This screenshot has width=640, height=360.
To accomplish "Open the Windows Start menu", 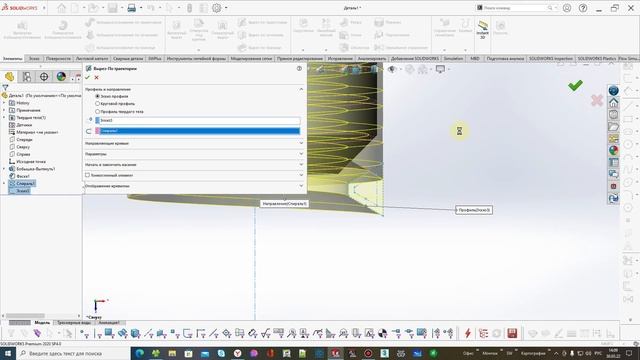I will [x=8, y=353].
